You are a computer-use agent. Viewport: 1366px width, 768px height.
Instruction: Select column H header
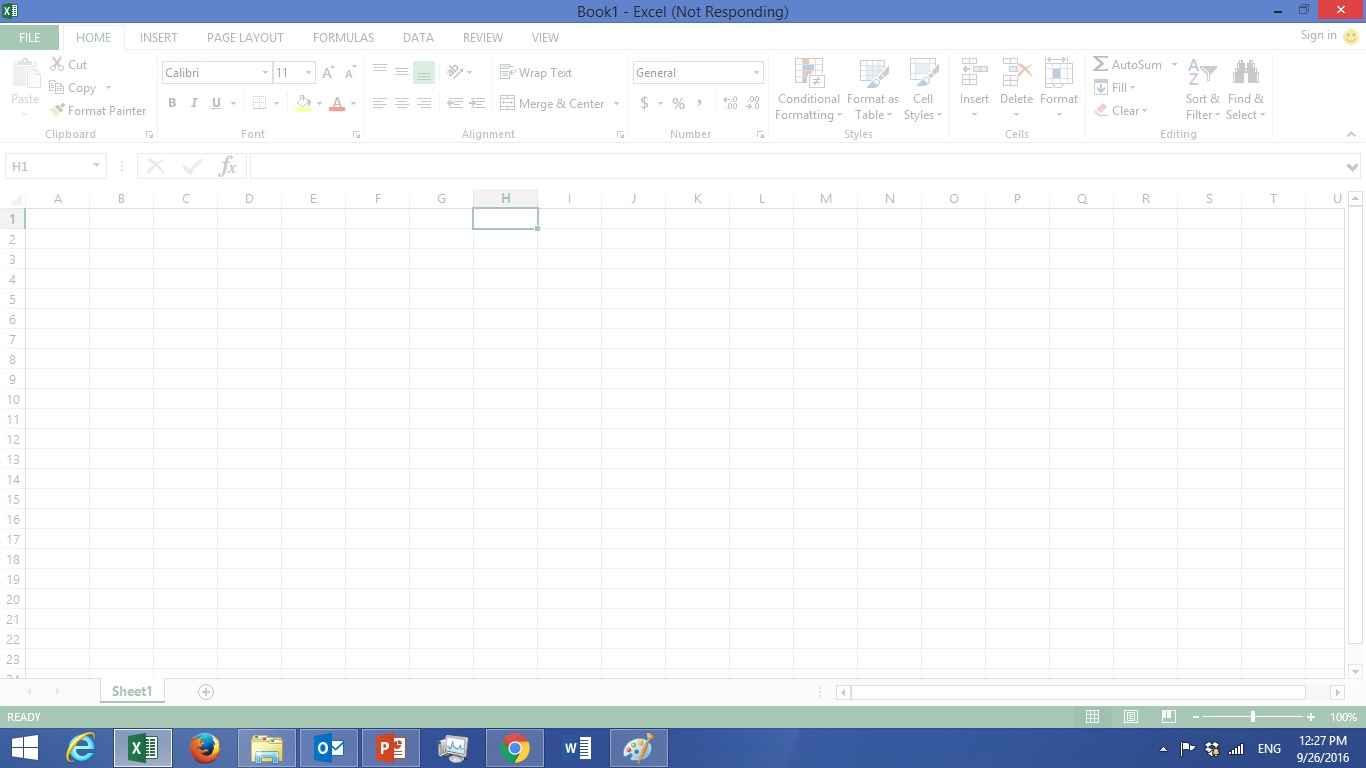(x=506, y=198)
